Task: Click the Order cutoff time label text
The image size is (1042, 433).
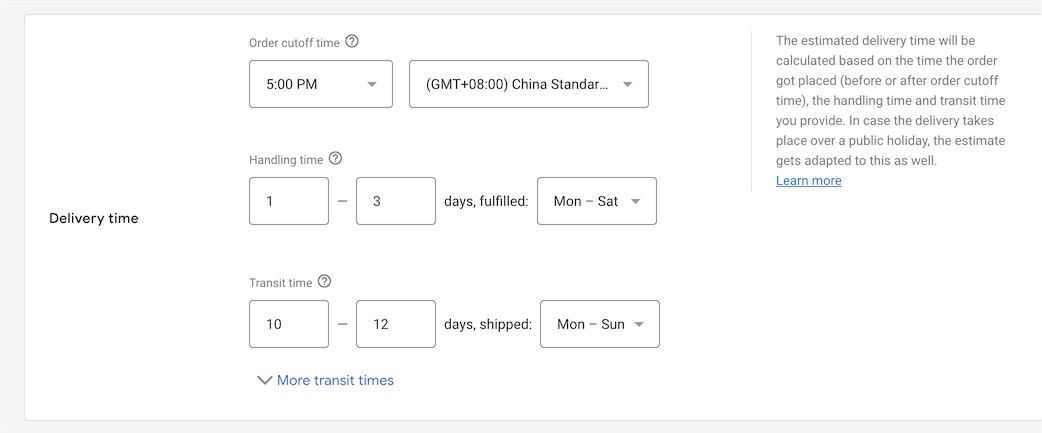Action: click(x=294, y=43)
